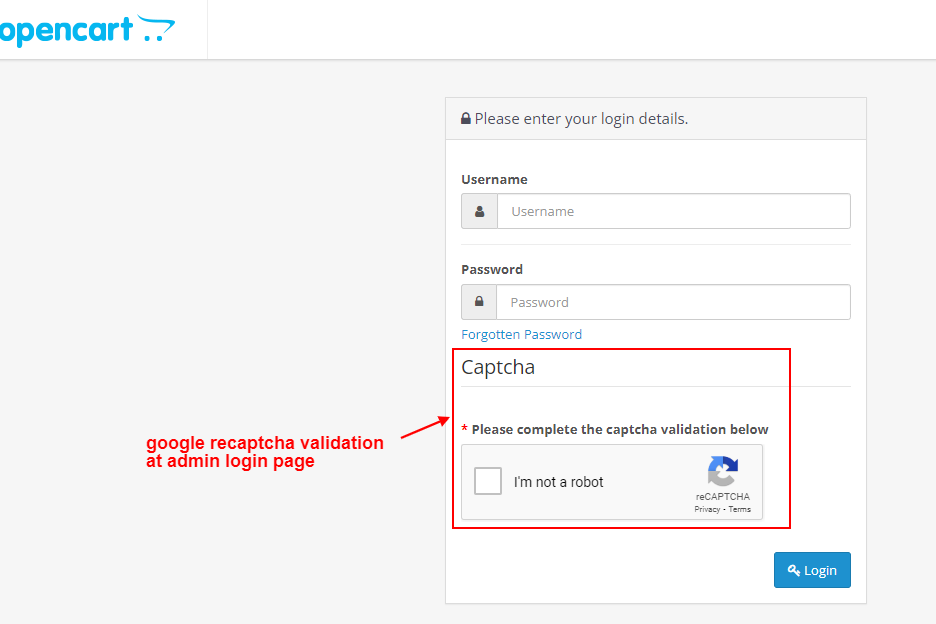
Task: Click the red annotation arrow
Action: click(x=425, y=427)
